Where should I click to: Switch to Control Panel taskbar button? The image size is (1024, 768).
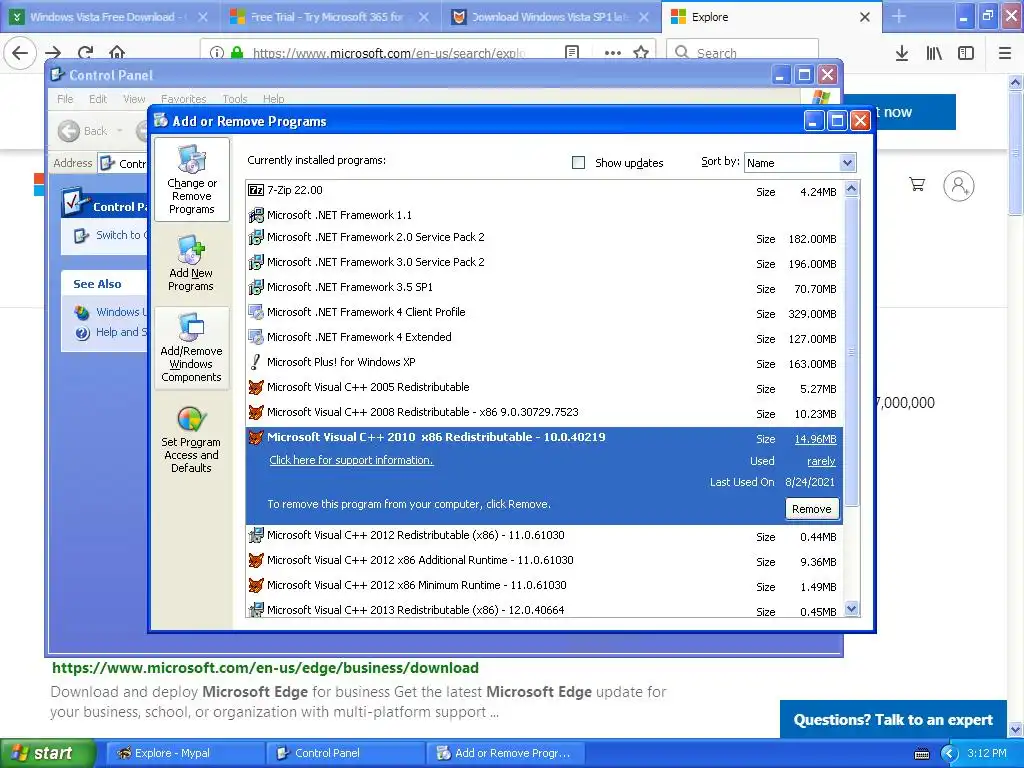point(345,753)
